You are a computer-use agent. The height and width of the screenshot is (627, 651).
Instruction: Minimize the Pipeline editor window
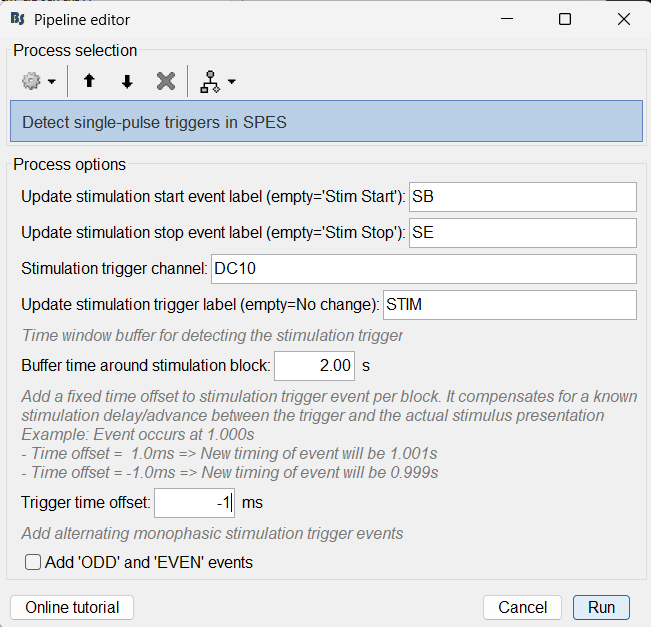point(507,19)
